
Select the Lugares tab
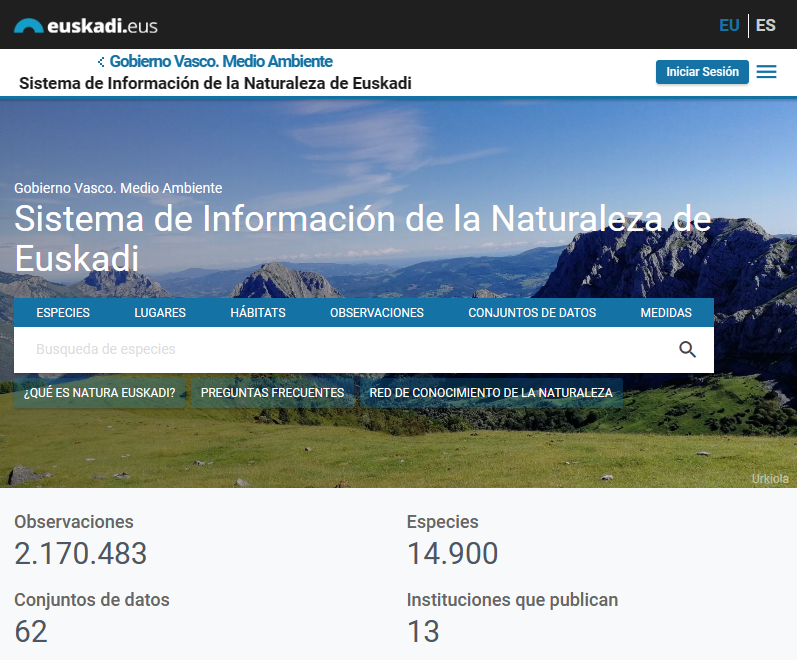[160, 313]
